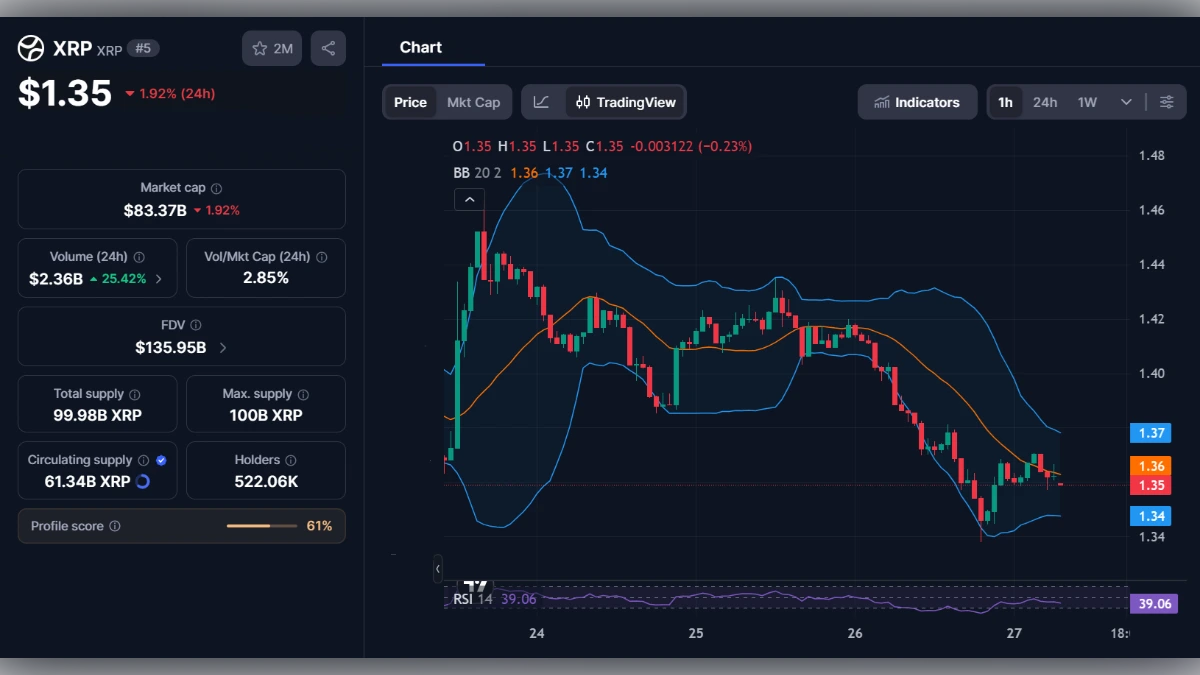Click the verified checkmark beside Circulating supply

pyautogui.click(x=160, y=459)
